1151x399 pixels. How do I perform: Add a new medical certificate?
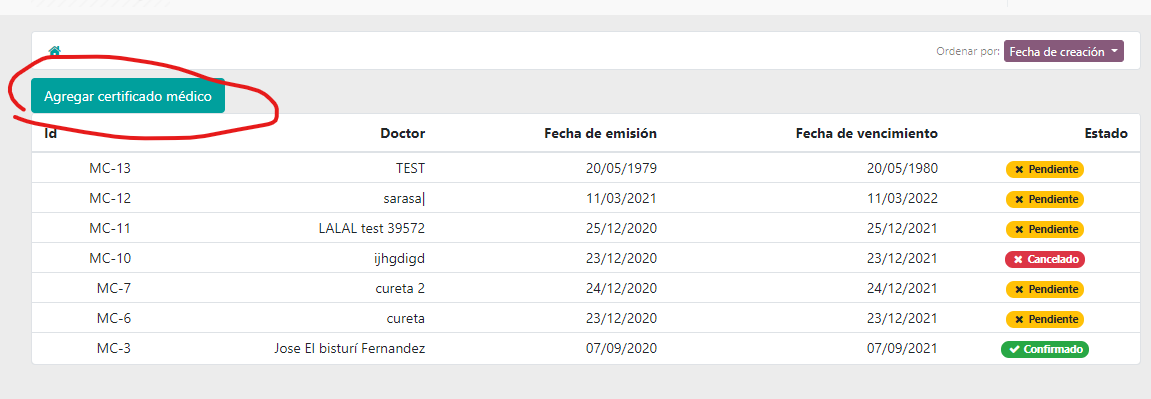click(128, 96)
